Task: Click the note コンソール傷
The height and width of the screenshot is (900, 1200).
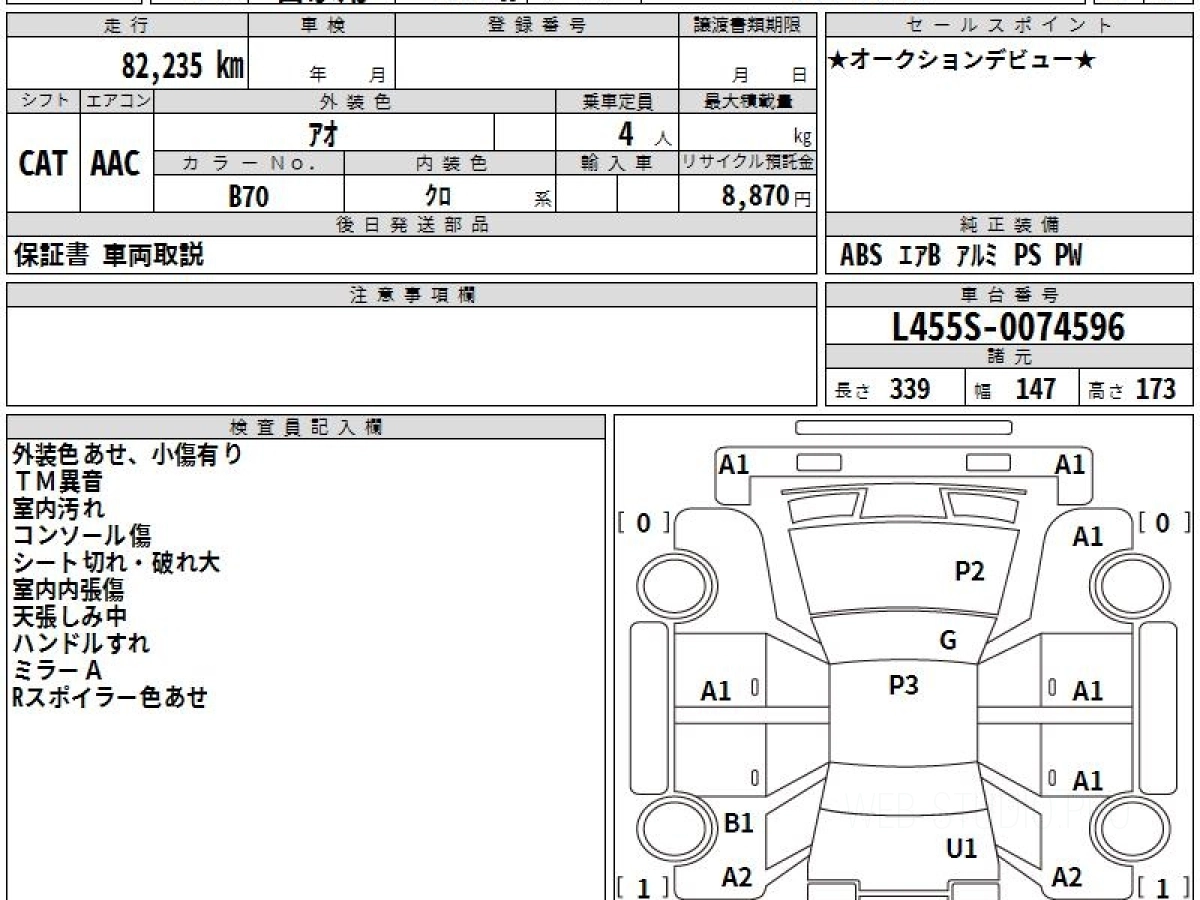Action: click(x=82, y=536)
